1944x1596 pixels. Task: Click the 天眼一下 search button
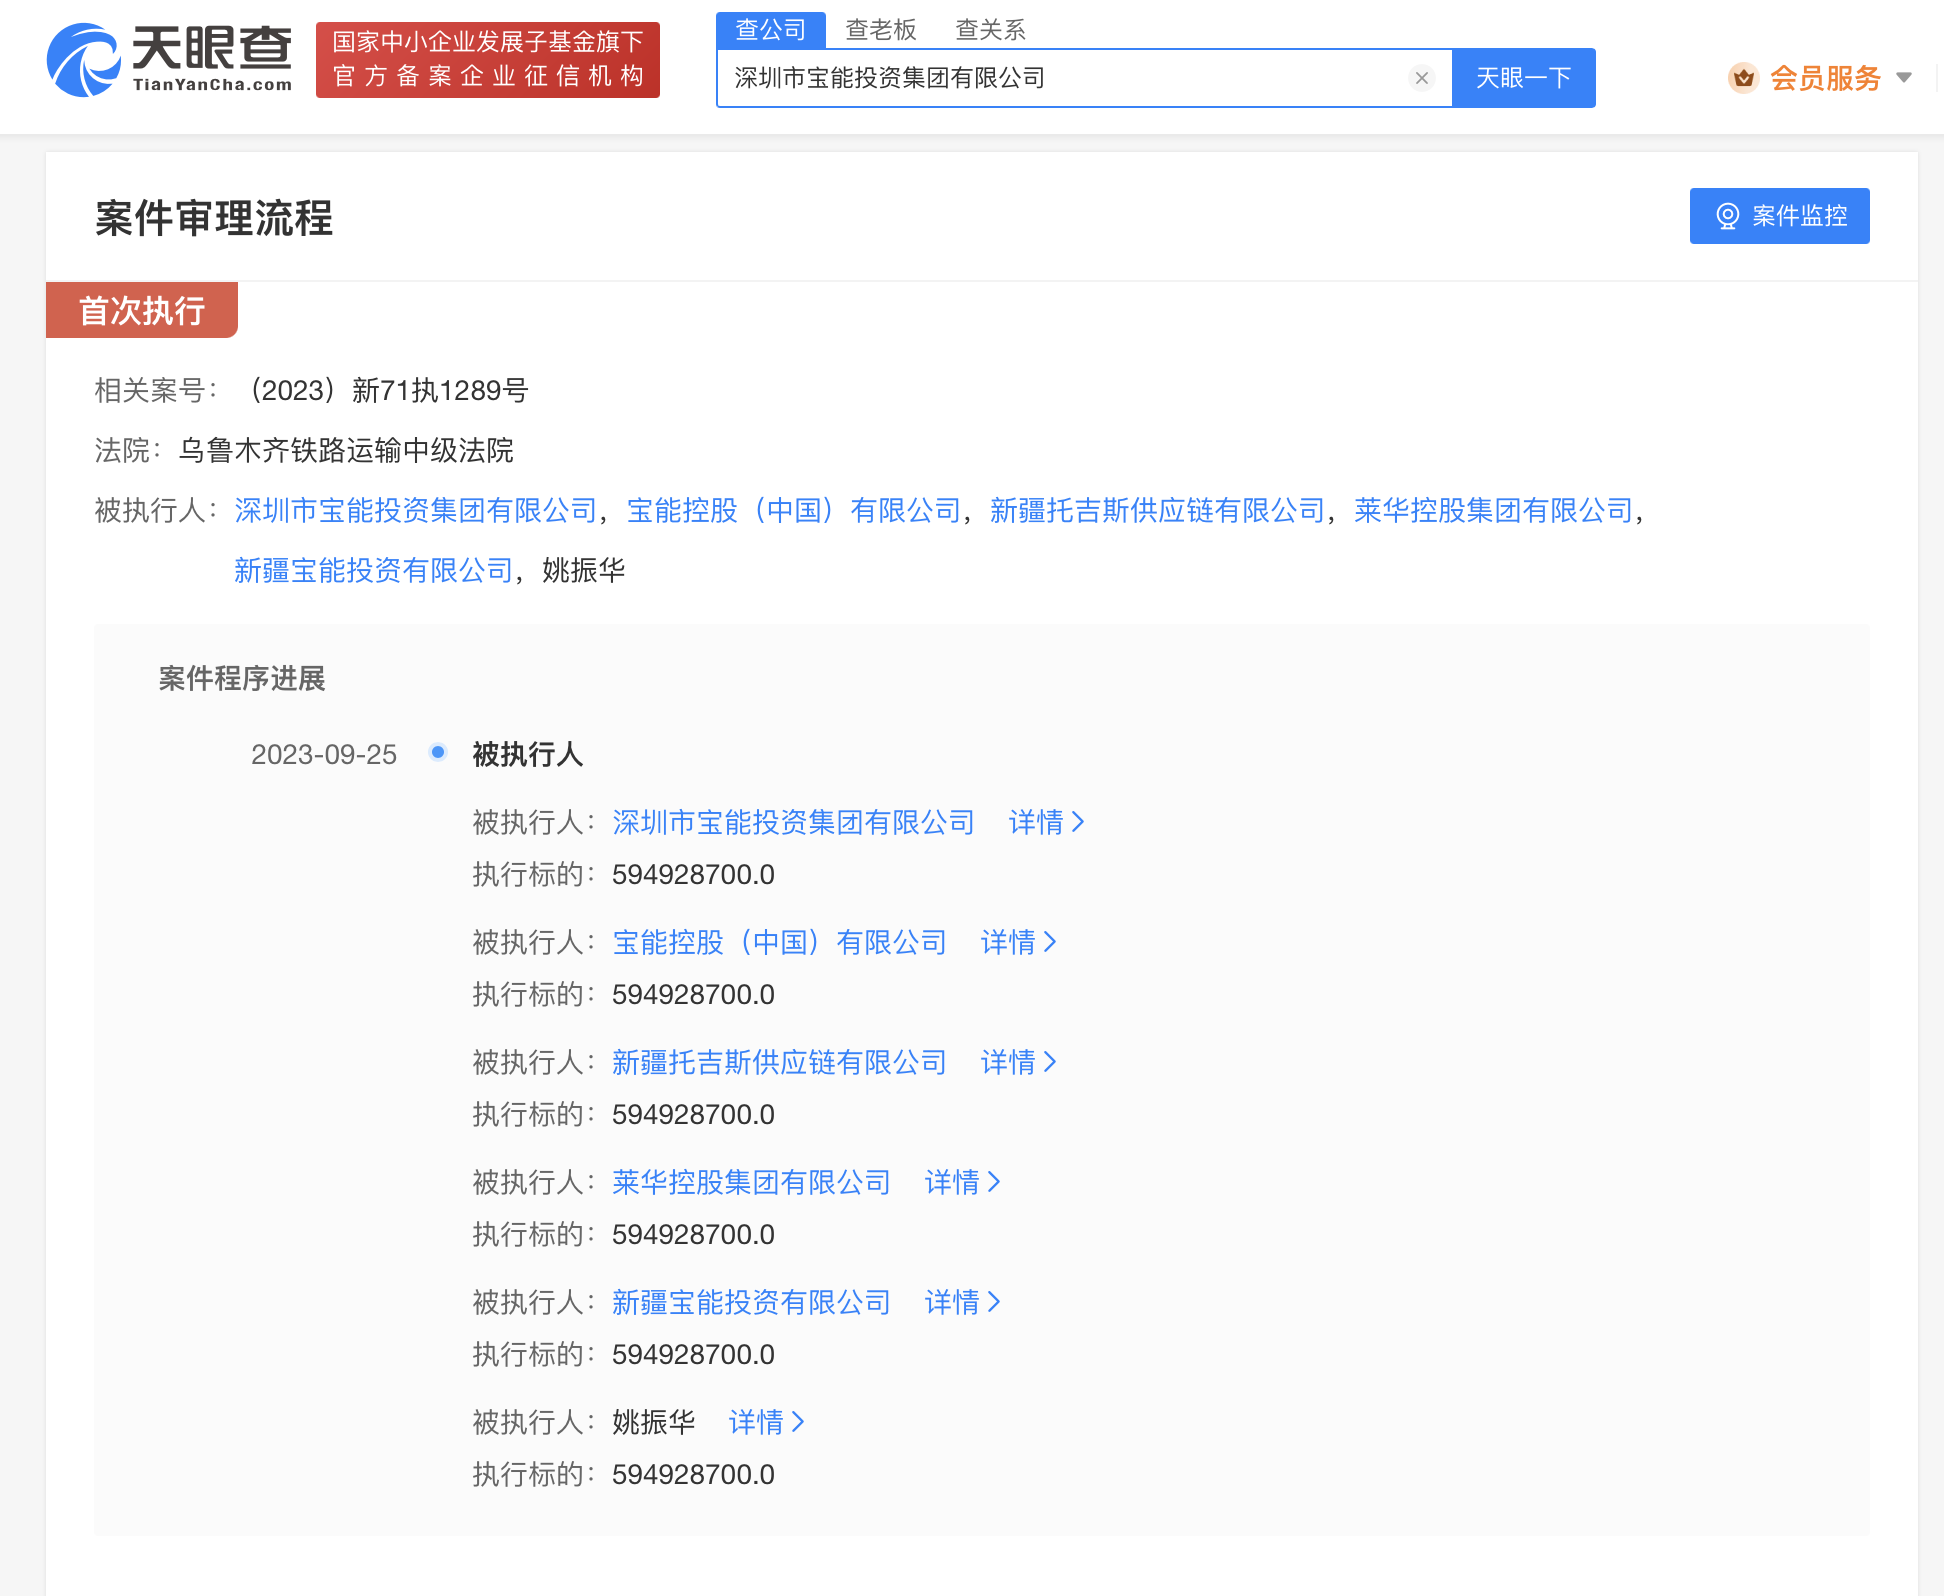pyautogui.click(x=1523, y=77)
